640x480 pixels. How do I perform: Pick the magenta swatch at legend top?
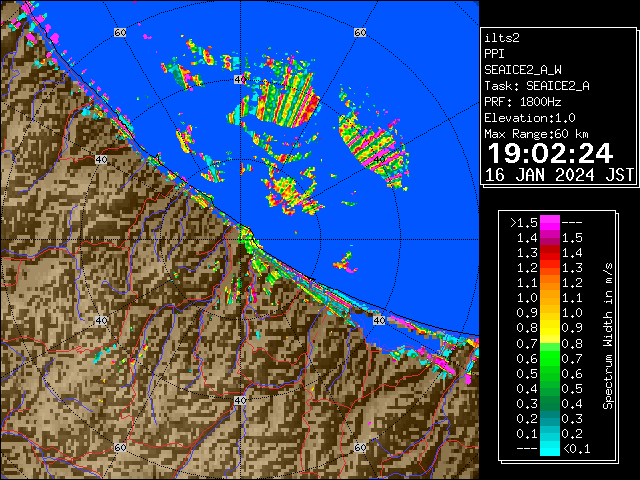[550, 223]
